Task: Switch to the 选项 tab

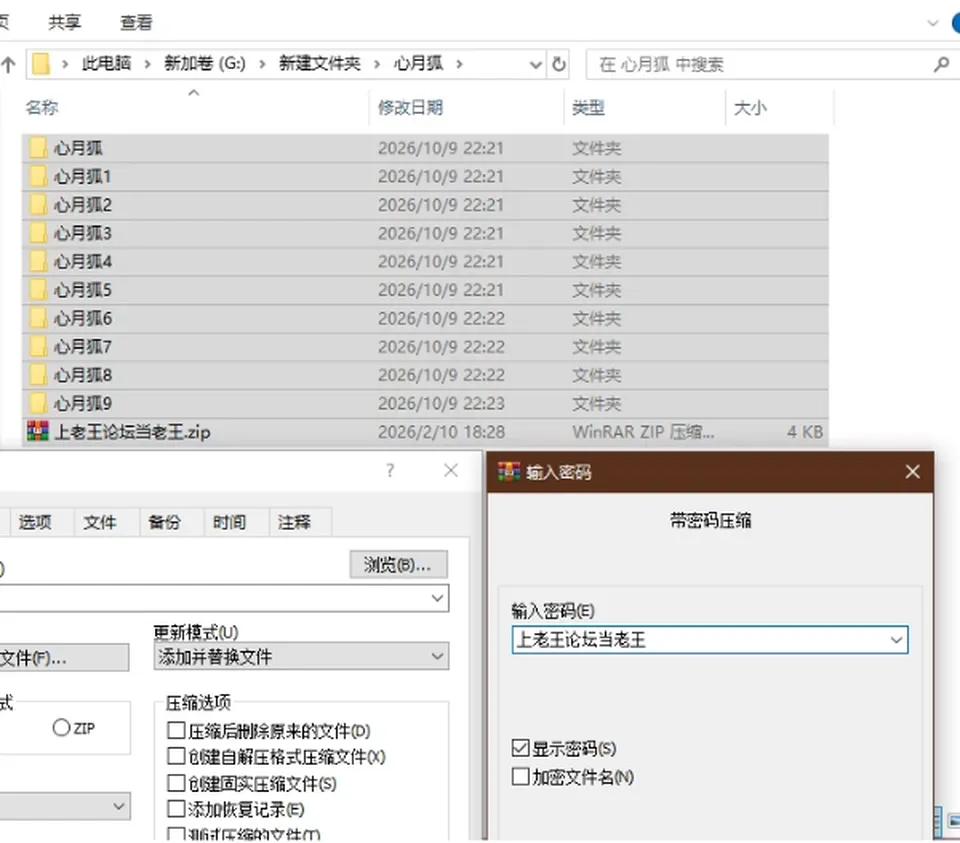Action: pyautogui.click(x=35, y=522)
